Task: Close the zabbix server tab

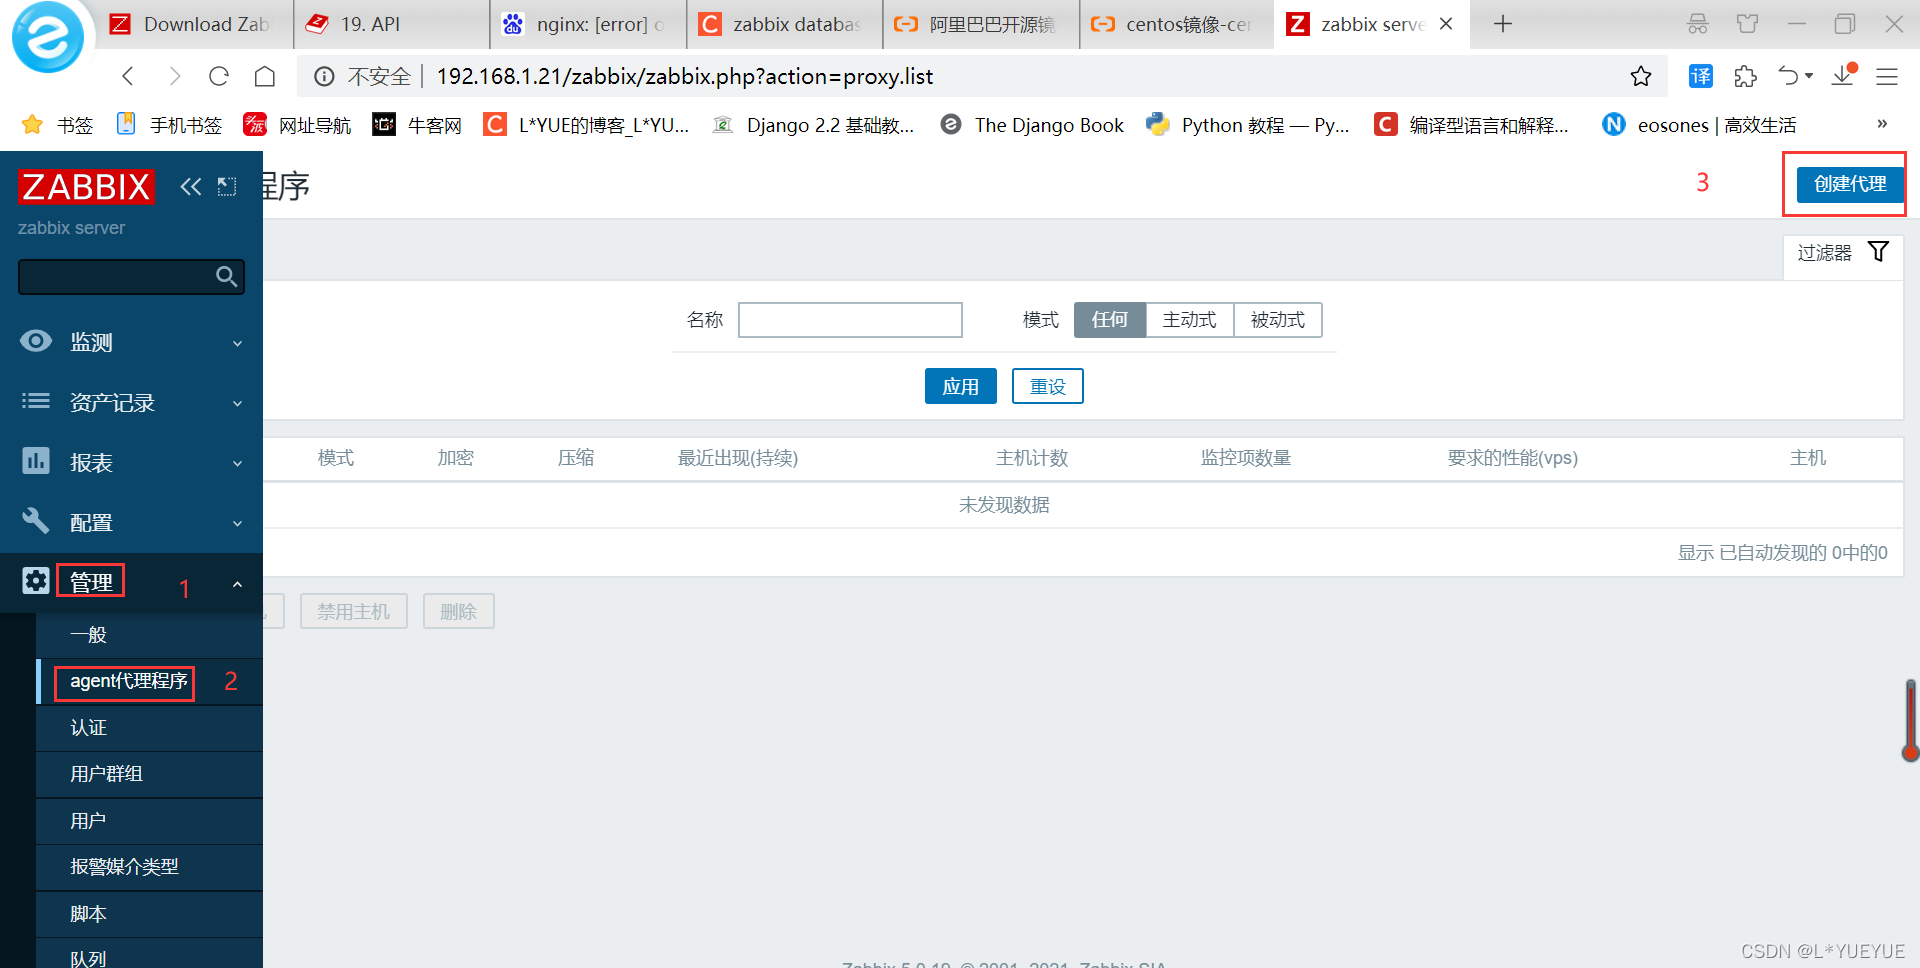Action: (x=1446, y=24)
